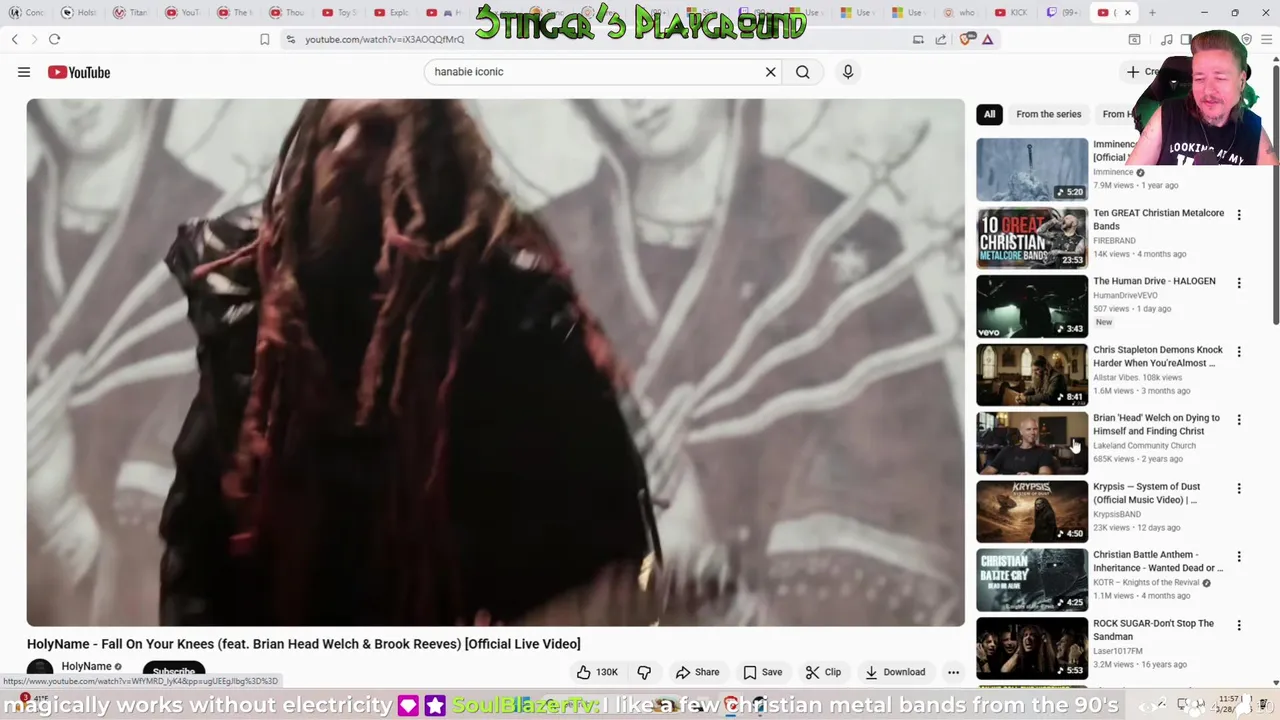
Task: Open Chris Stapleton Demons Knock Harder title
Action: pos(1157,356)
